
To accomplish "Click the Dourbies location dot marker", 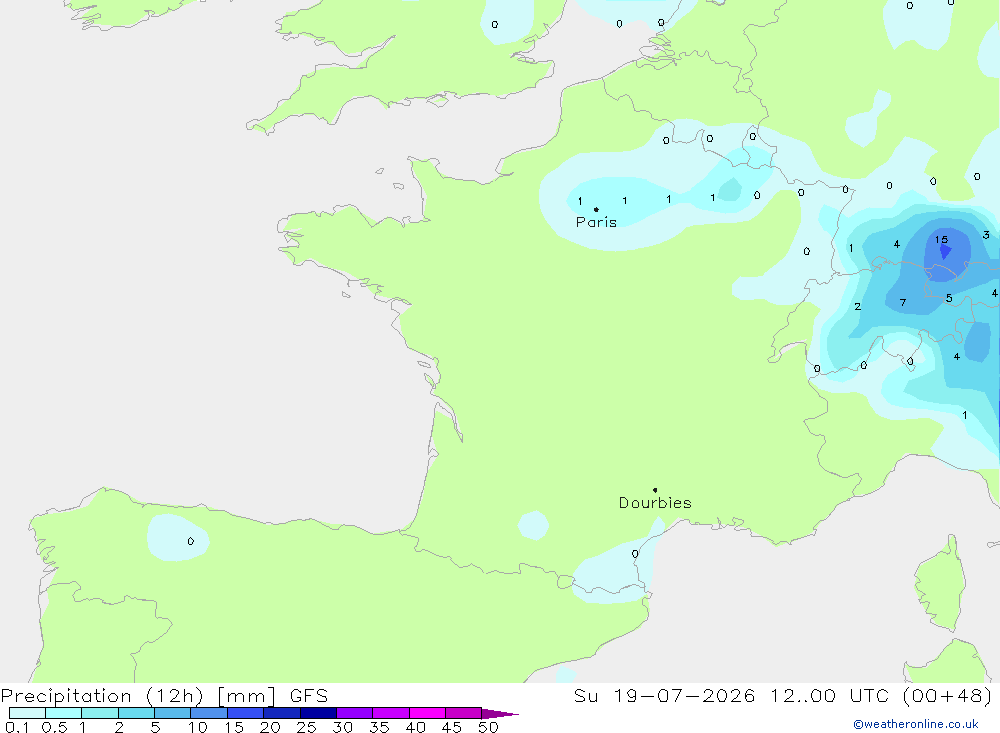I will pos(655,490).
